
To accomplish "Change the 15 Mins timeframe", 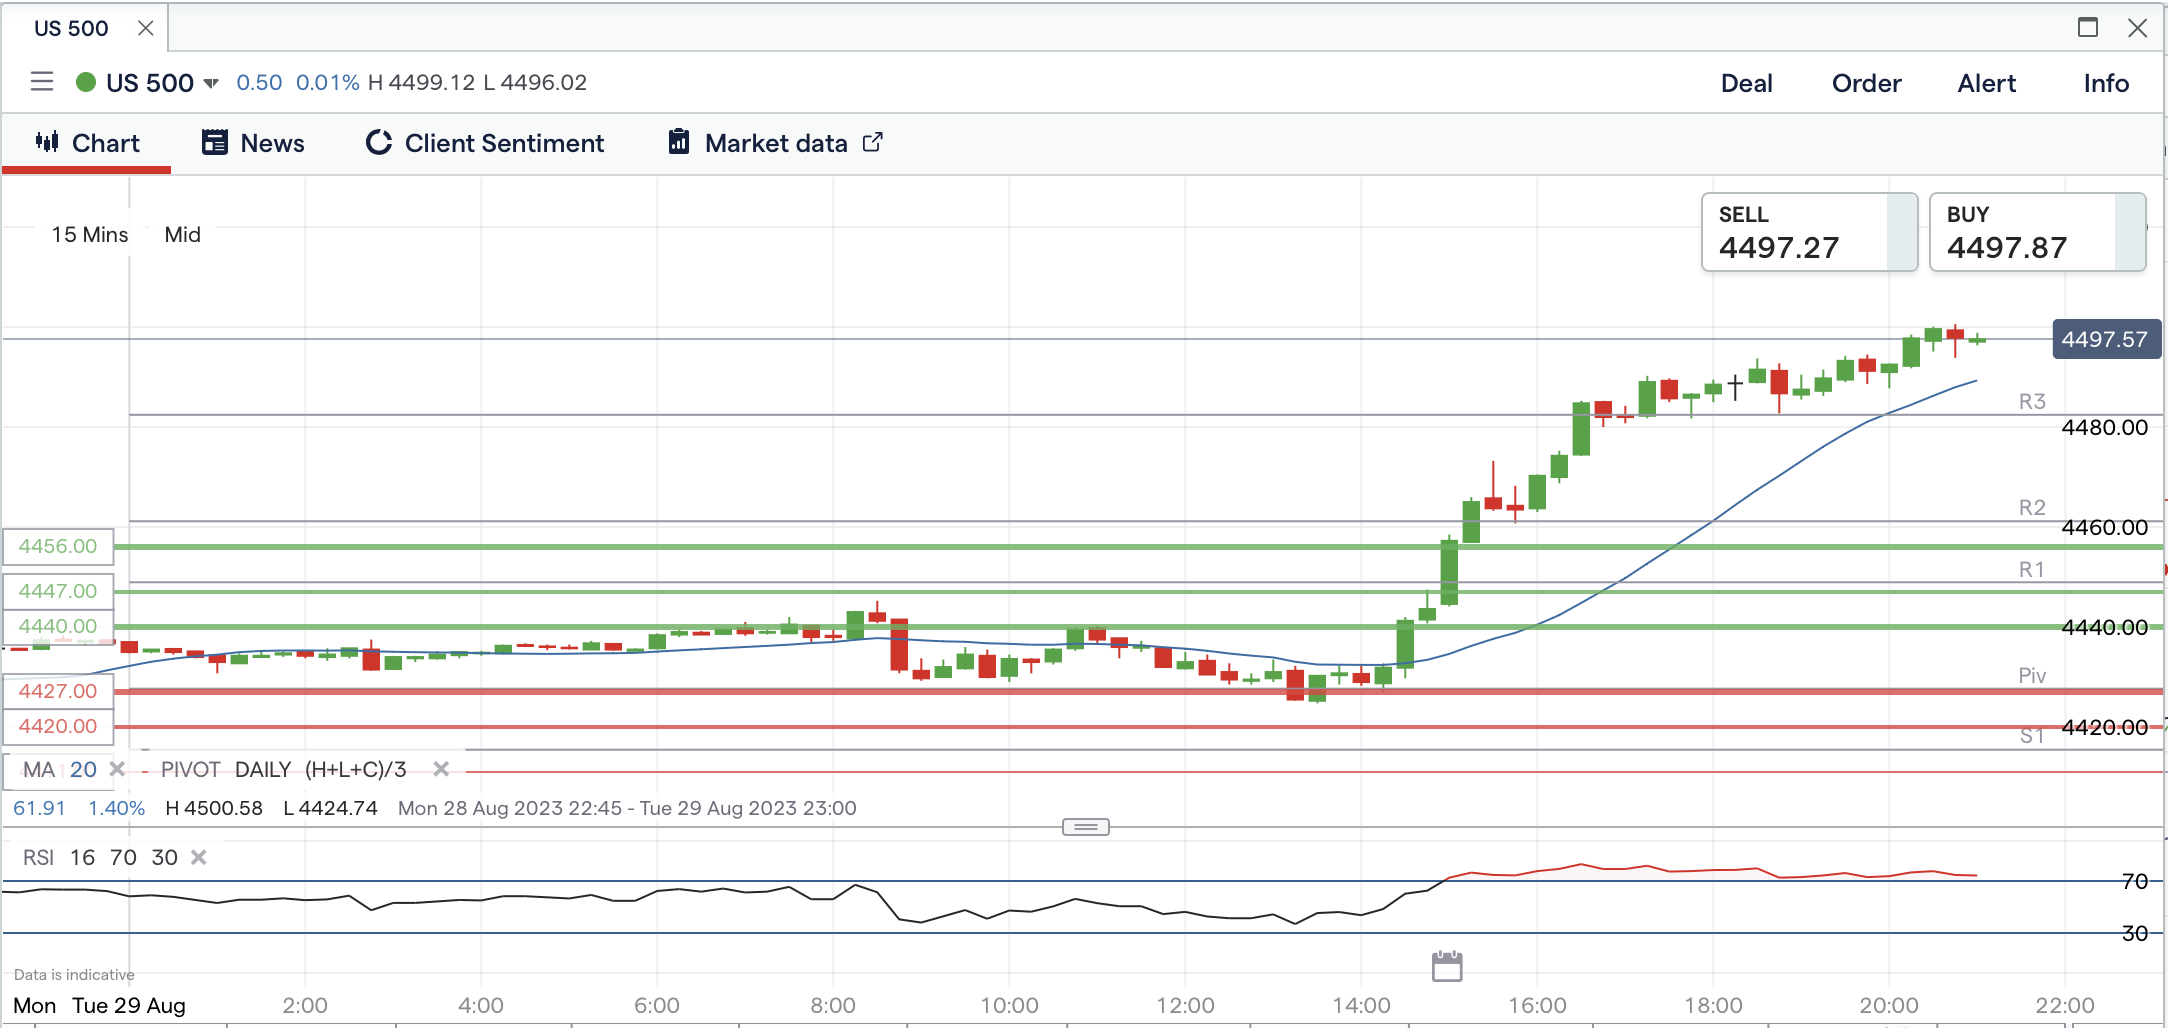I will pos(90,234).
